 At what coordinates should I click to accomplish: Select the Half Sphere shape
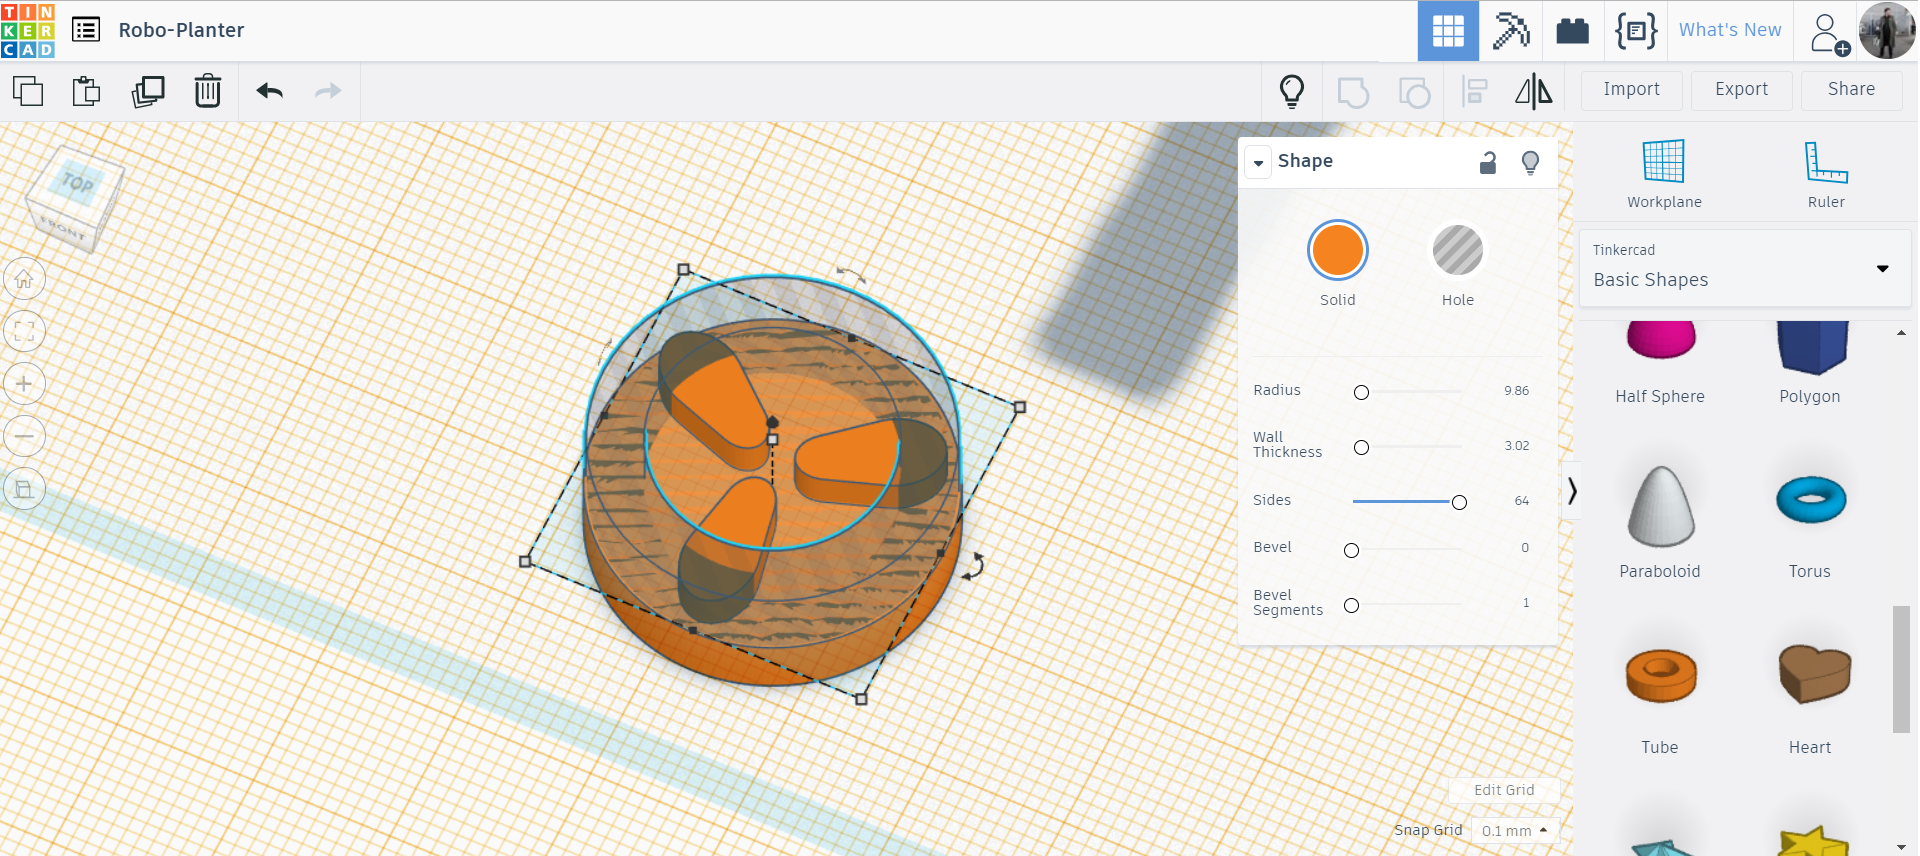[x=1660, y=365]
